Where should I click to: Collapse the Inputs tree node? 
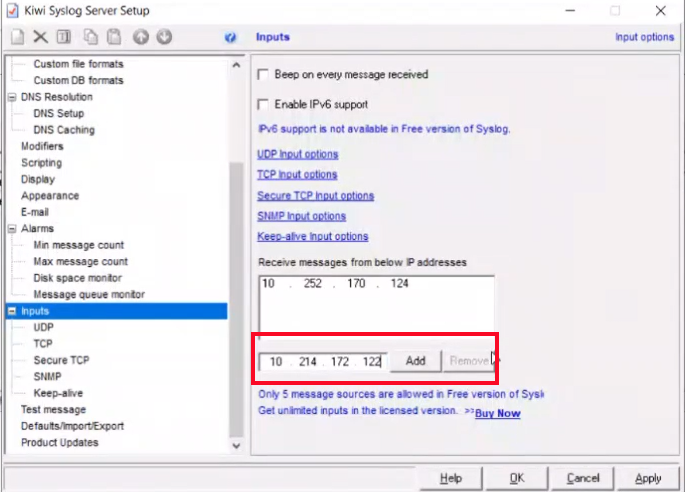[x=12, y=311]
